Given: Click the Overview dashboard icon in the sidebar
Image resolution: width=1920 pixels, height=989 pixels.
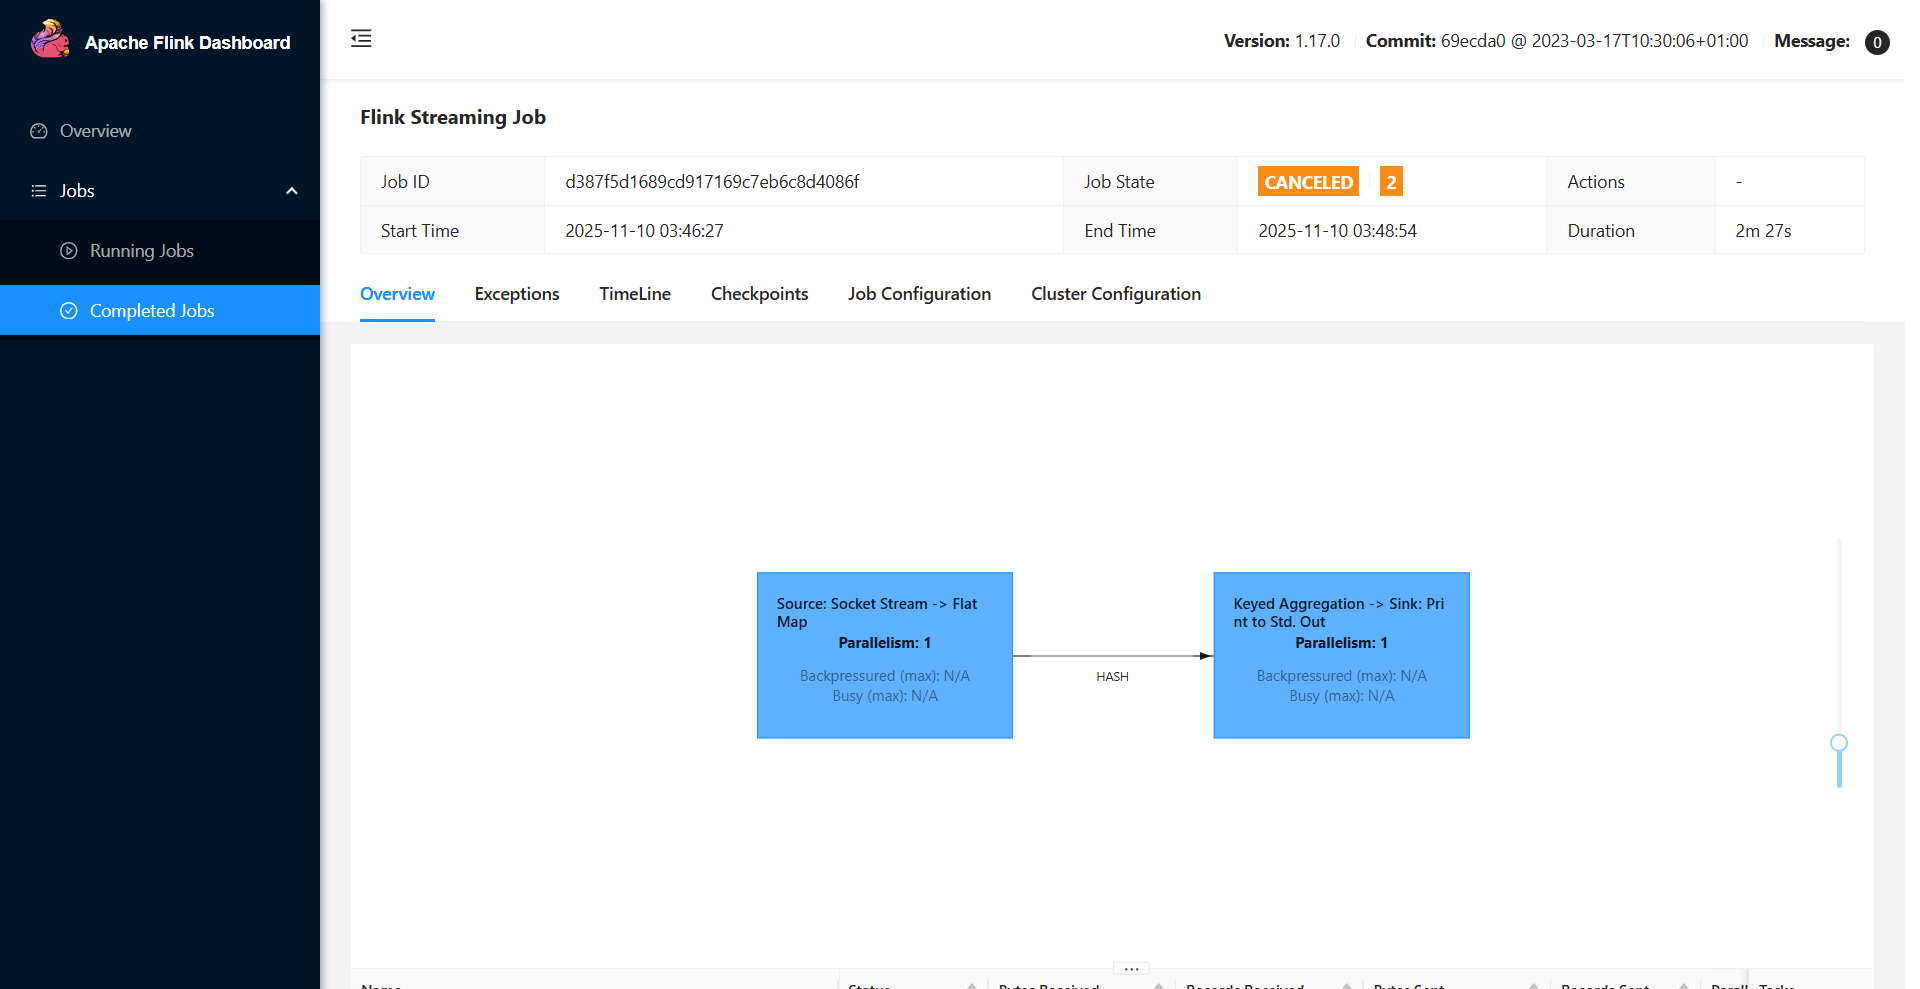Looking at the screenshot, I should [x=39, y=131].
